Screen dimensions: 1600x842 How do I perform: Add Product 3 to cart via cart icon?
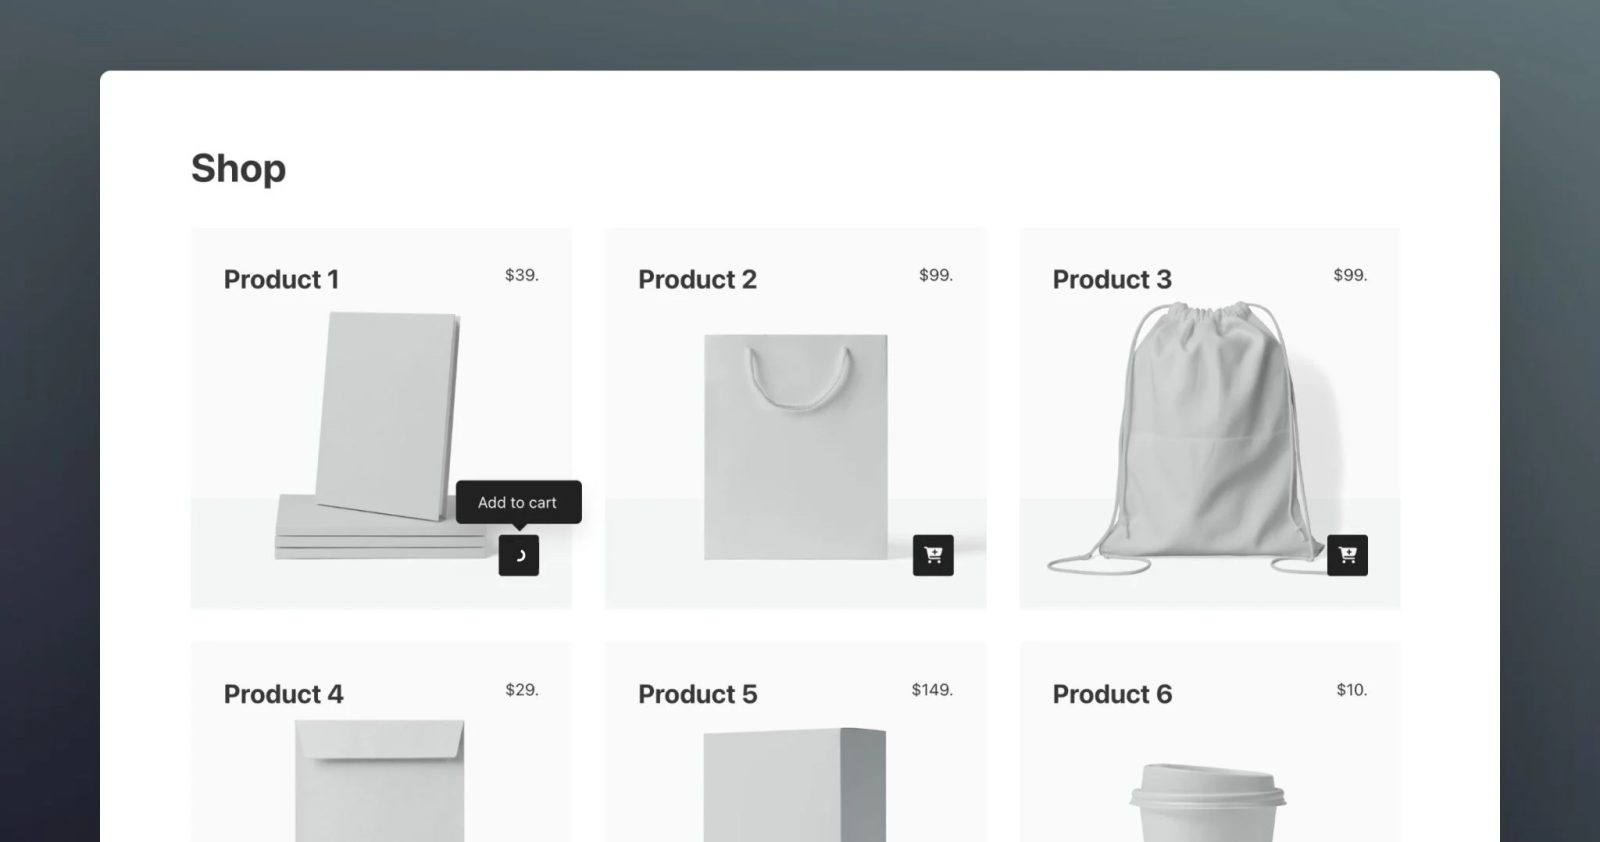[1347, 556]
